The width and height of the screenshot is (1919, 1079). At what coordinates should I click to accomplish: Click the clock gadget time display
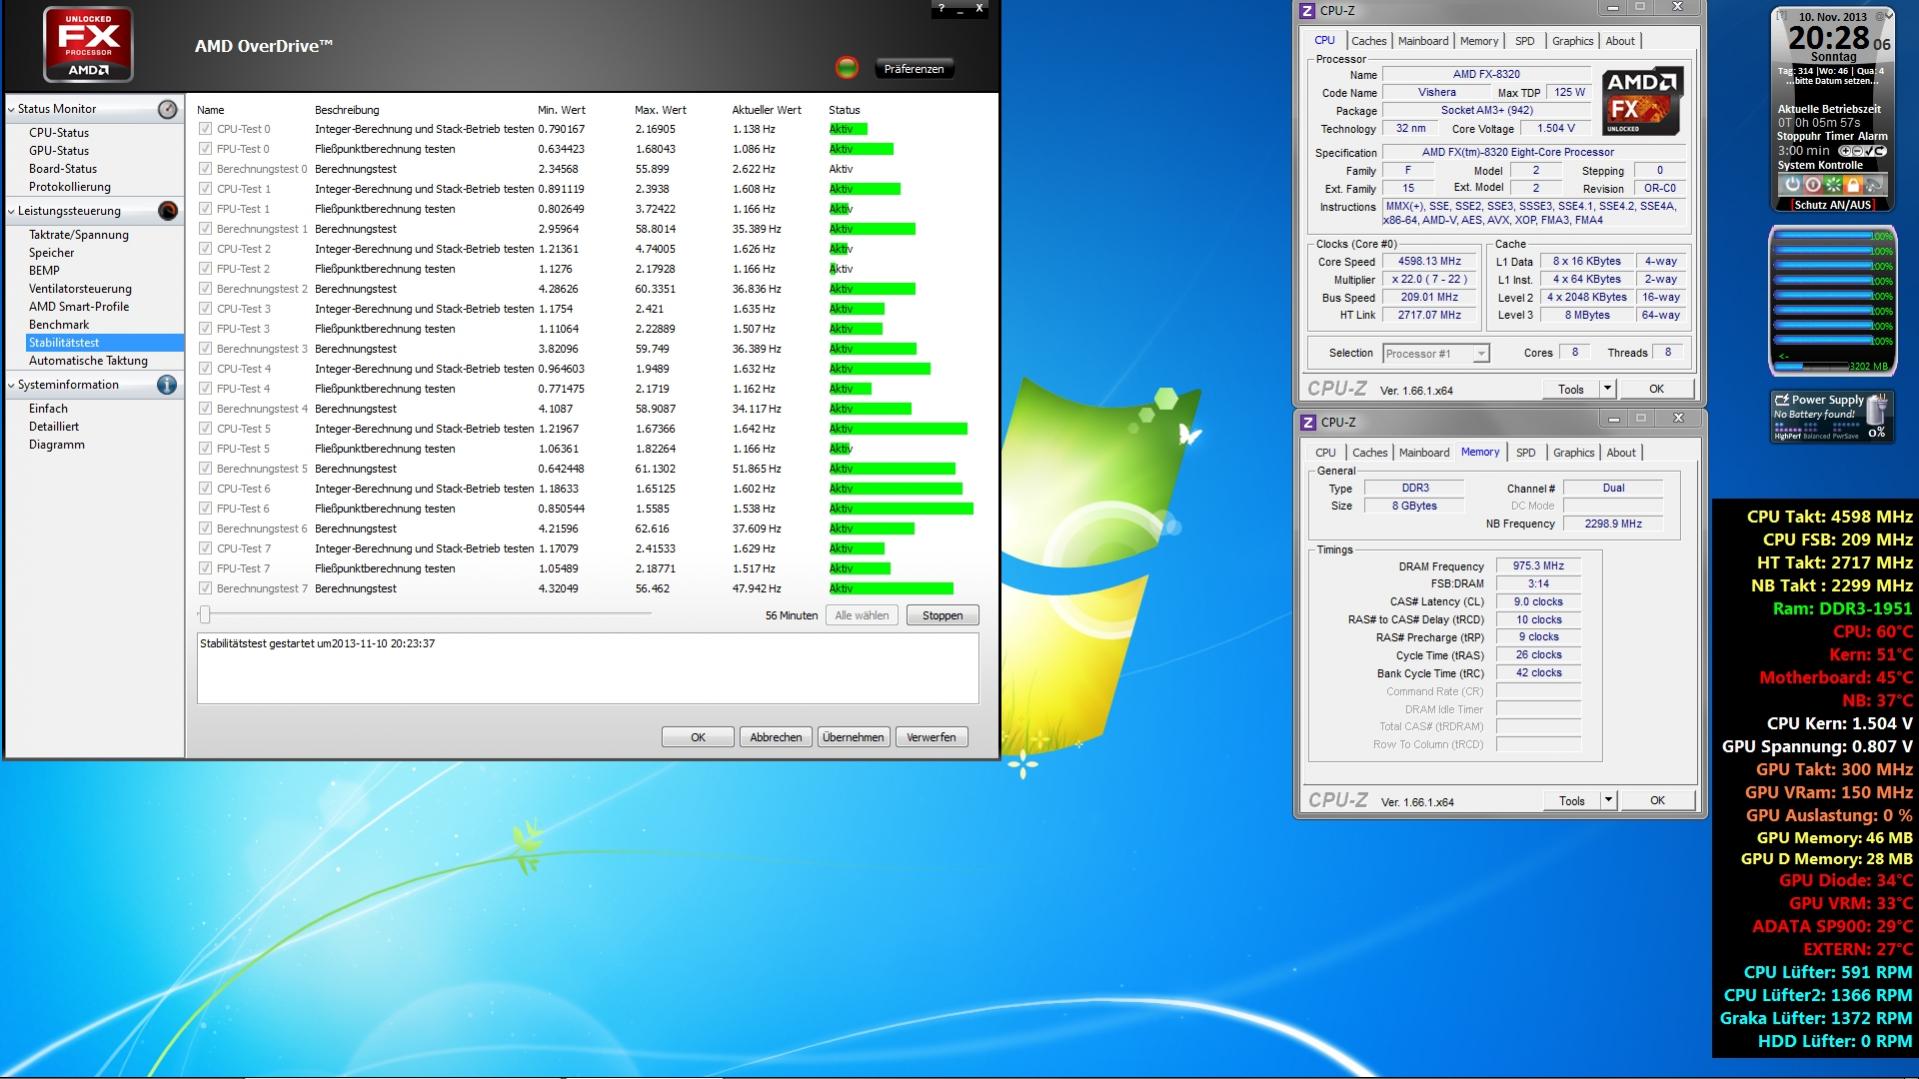click(x=1829, y=38)
